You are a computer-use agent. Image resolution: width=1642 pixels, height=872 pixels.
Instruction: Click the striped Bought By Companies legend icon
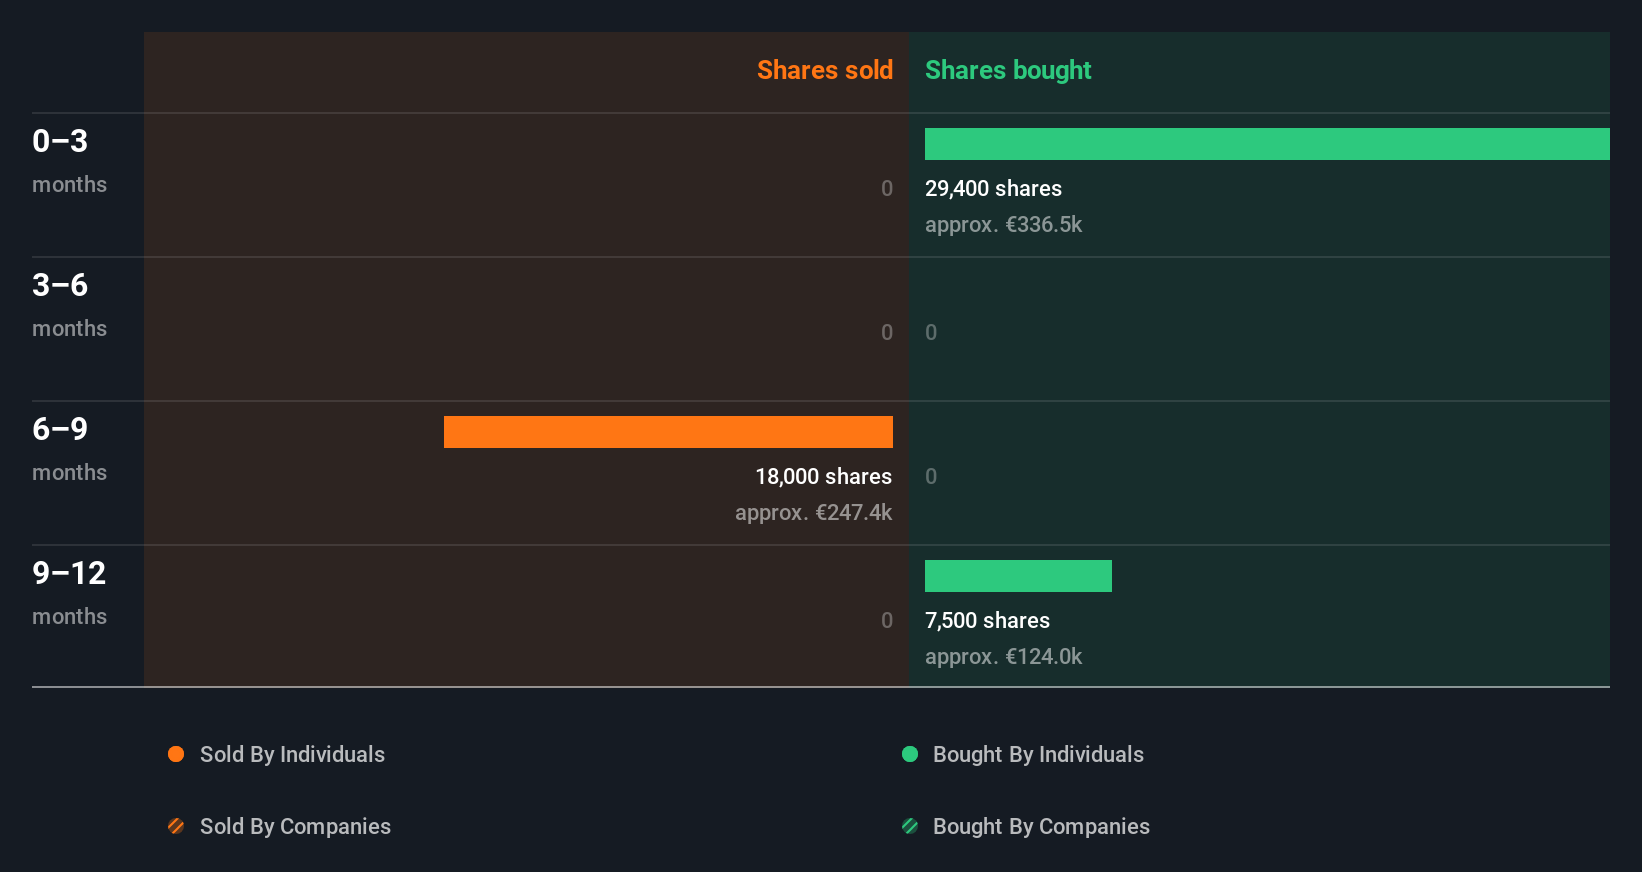tap(910, 826)
